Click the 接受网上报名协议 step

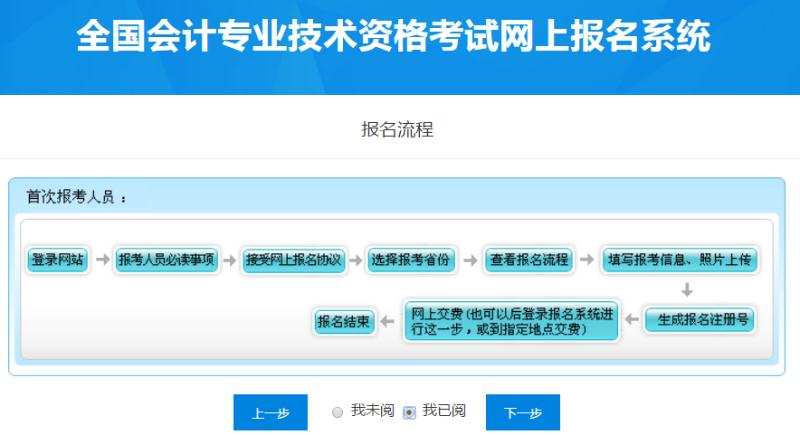point(293,260)
